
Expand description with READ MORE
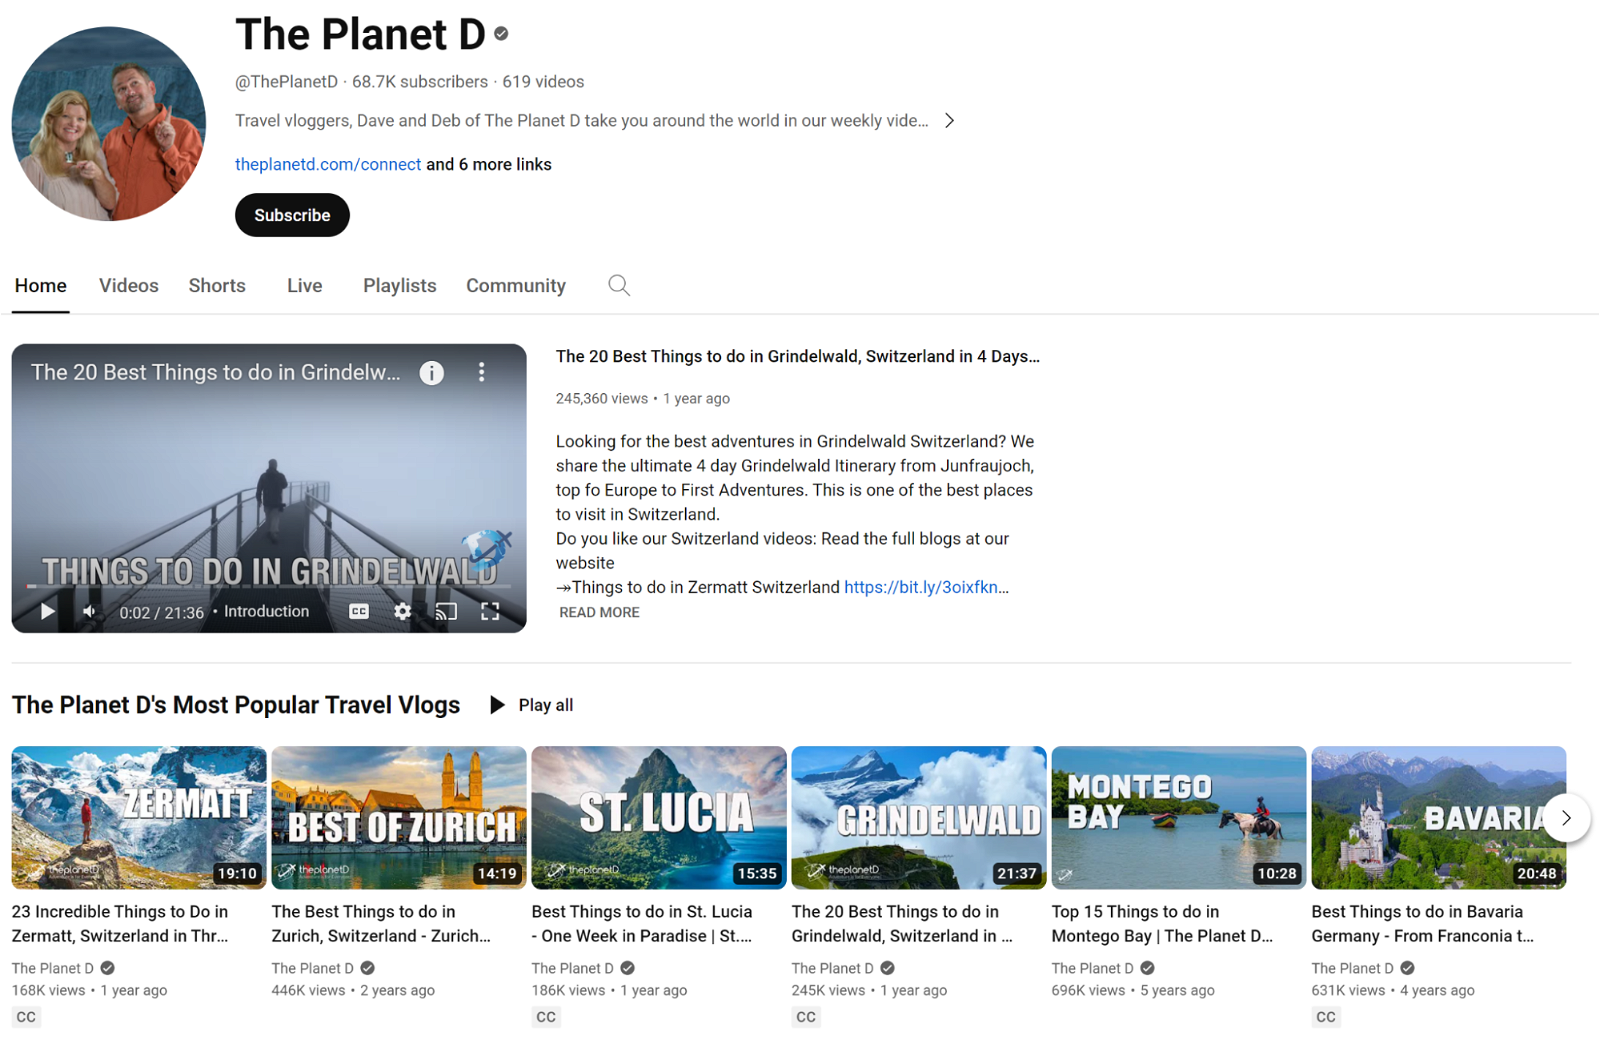599,613
